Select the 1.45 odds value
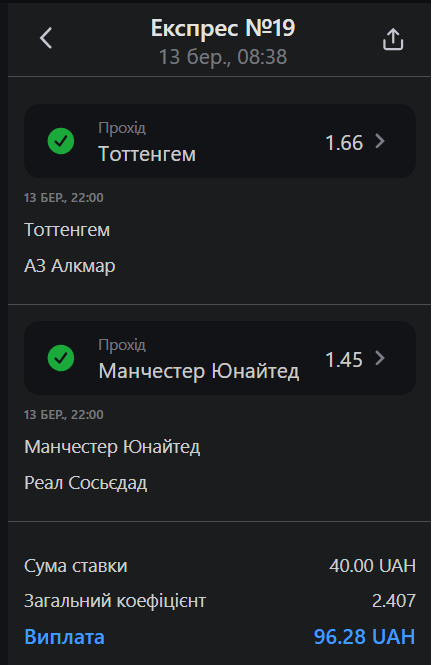Screen dimensions: 432x665 pyautogui.click(x=344, y=360)
